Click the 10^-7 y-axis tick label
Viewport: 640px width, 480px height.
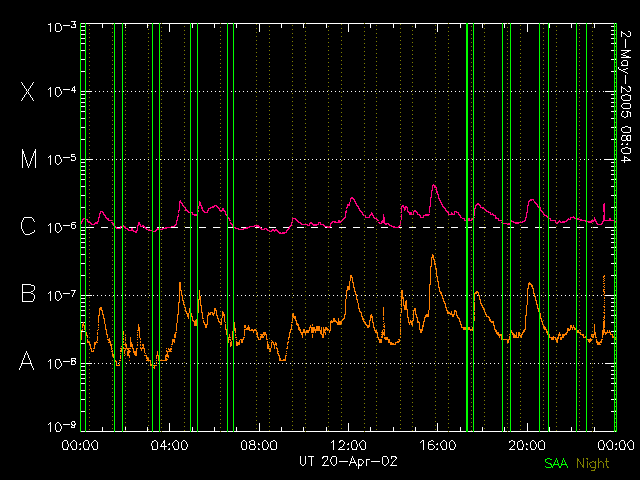click(62, 296)
